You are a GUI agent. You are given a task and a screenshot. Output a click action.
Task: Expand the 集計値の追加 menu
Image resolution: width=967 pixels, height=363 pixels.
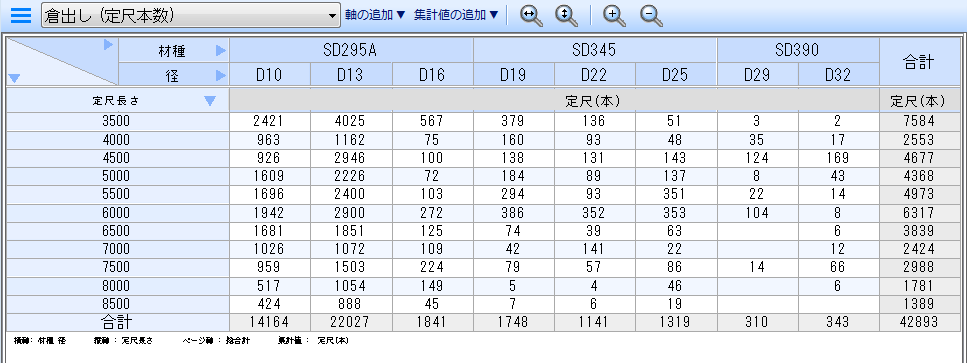456,15
